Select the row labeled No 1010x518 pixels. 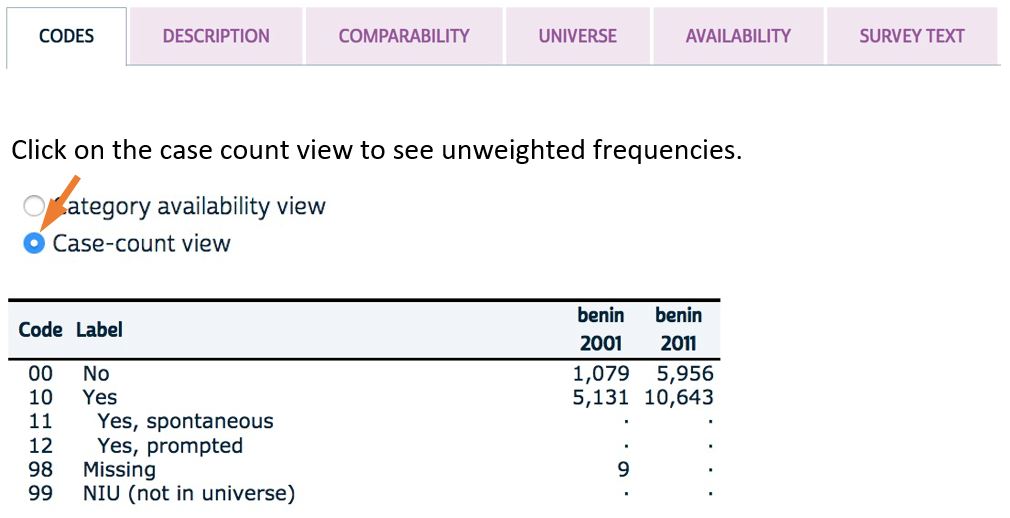(96, 374)
